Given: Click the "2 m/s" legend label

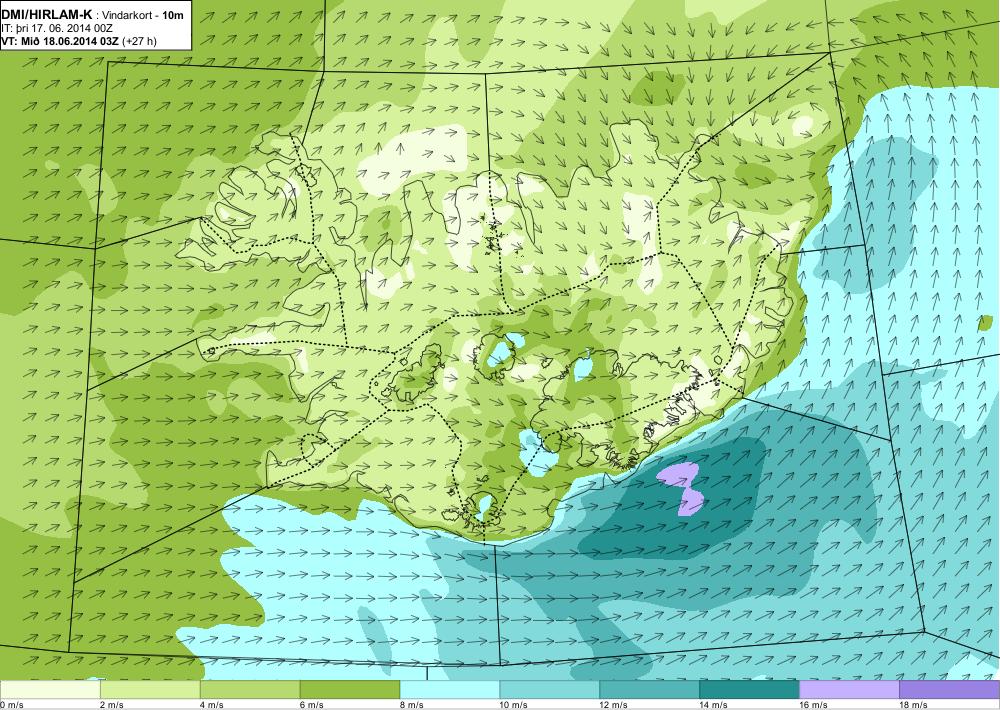Looking at the screenshot, I should 112,705.
